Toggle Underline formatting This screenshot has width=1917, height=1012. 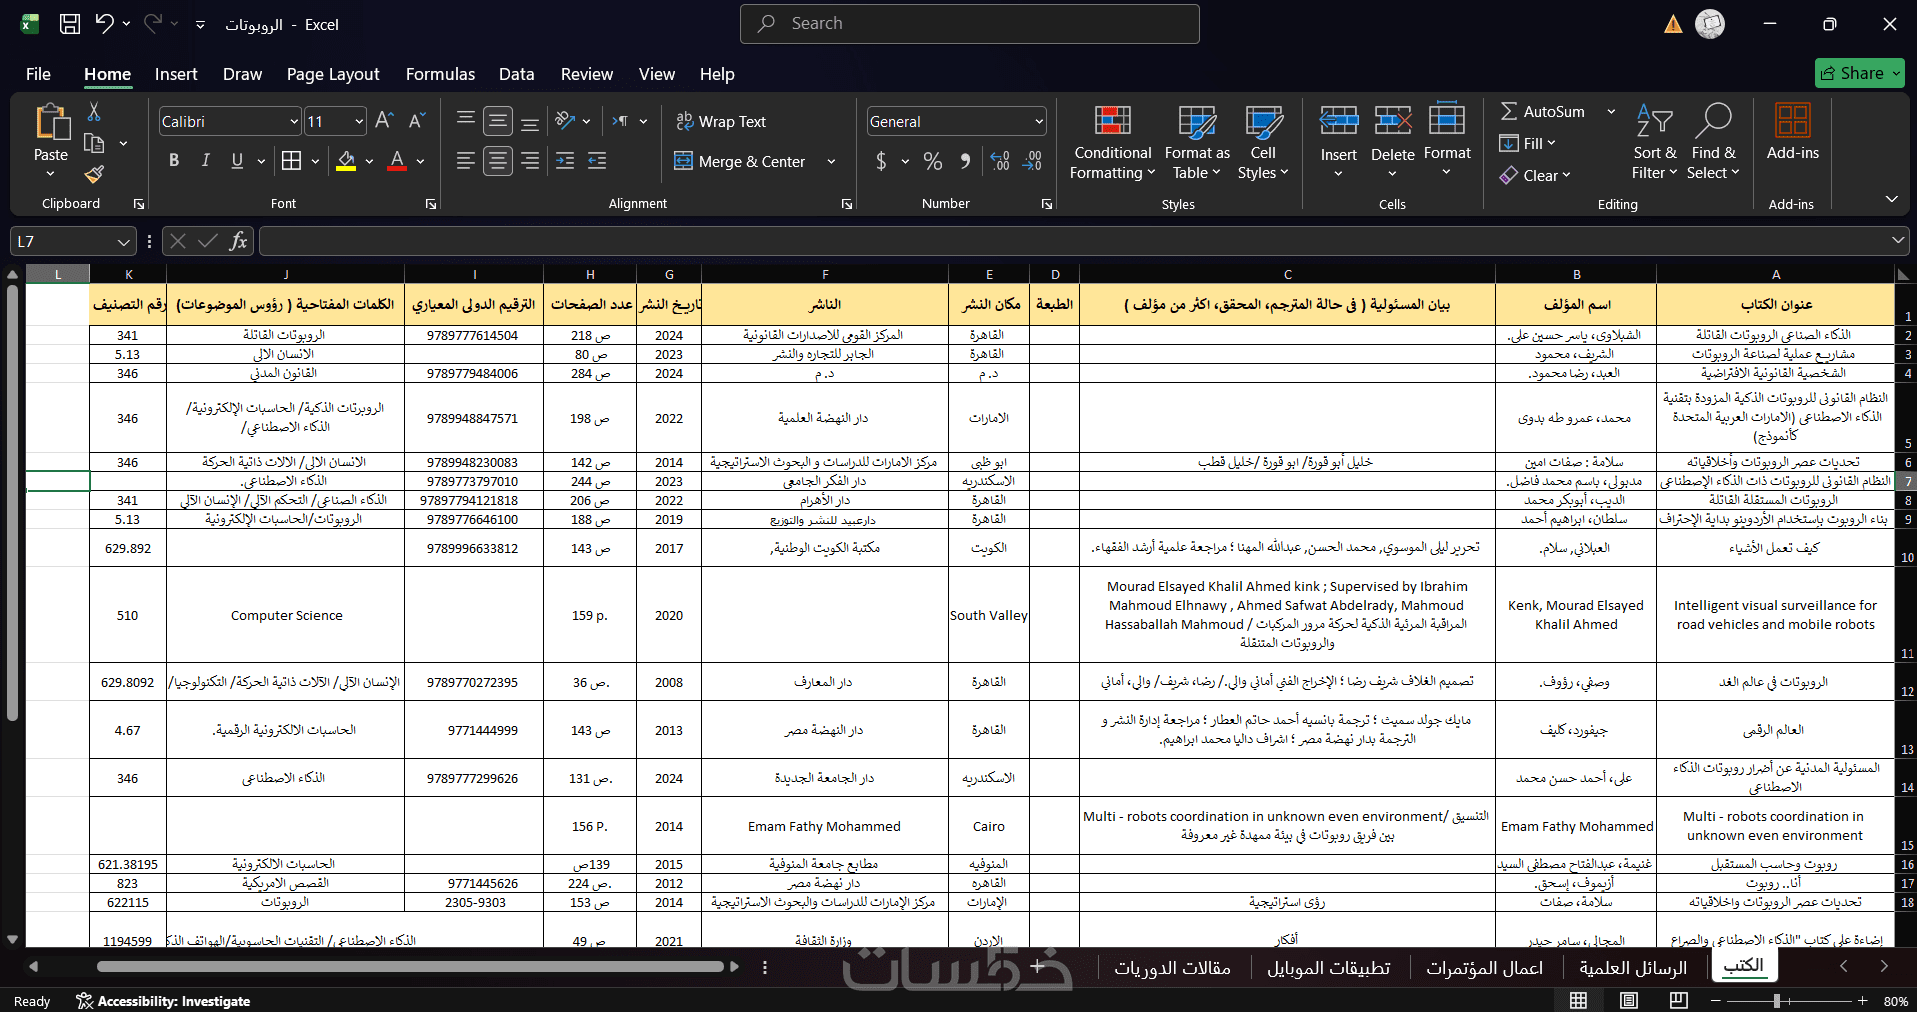pyautogui.click(x=237, y=161)
